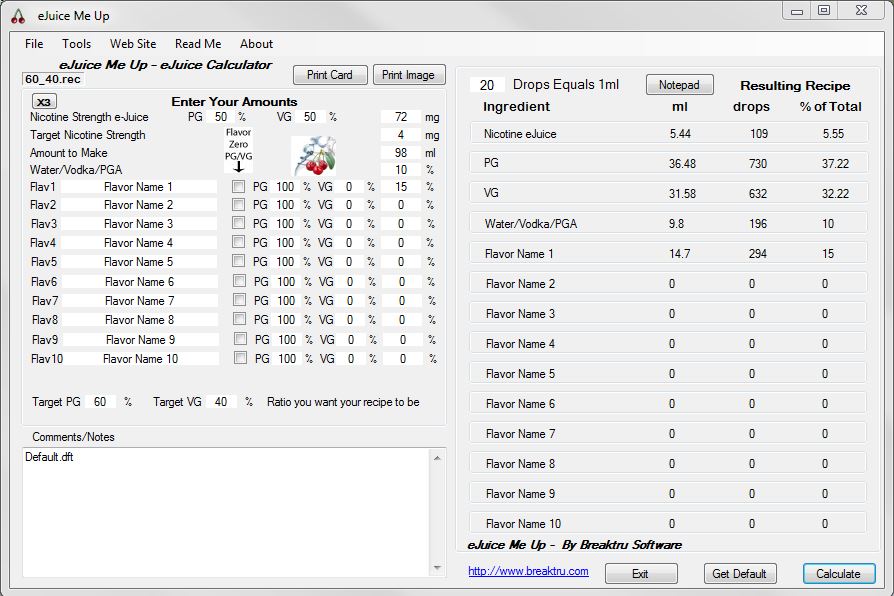Open the Notepad button
Screen dimensions: 894x596
(x=680, y=85)
